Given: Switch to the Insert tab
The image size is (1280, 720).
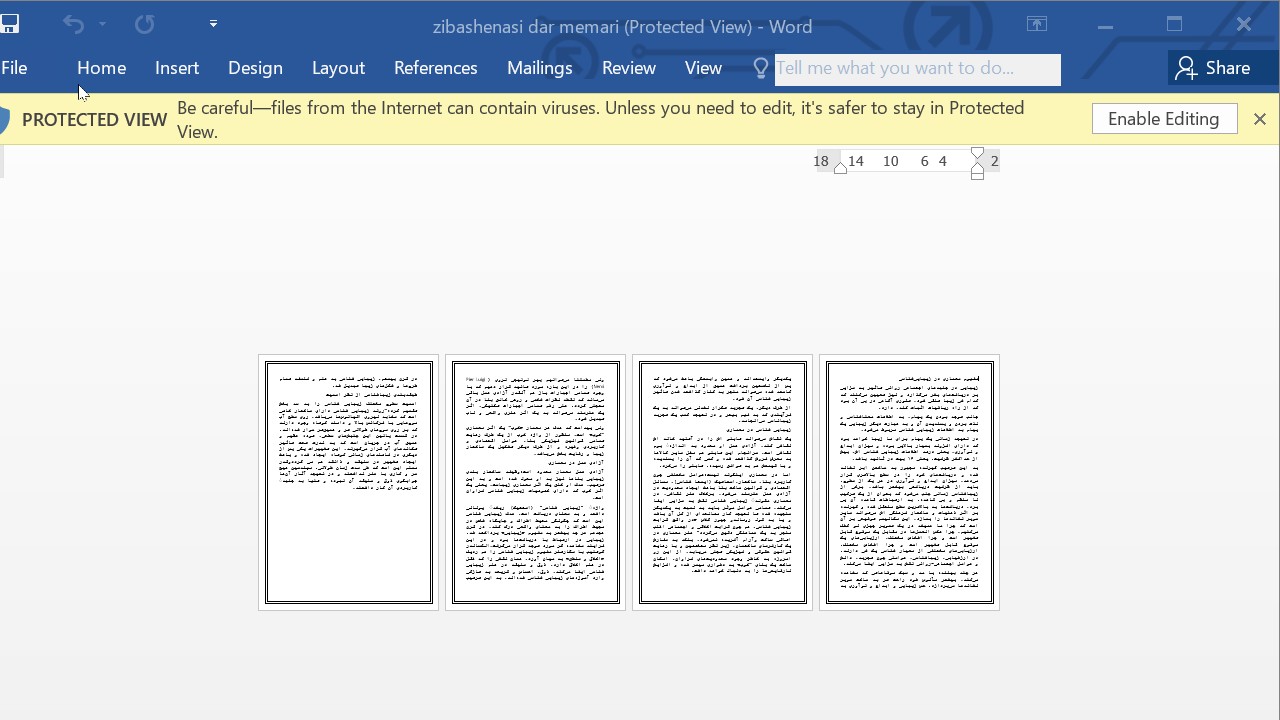Looking at the screenshot, I should pos(177,68).
